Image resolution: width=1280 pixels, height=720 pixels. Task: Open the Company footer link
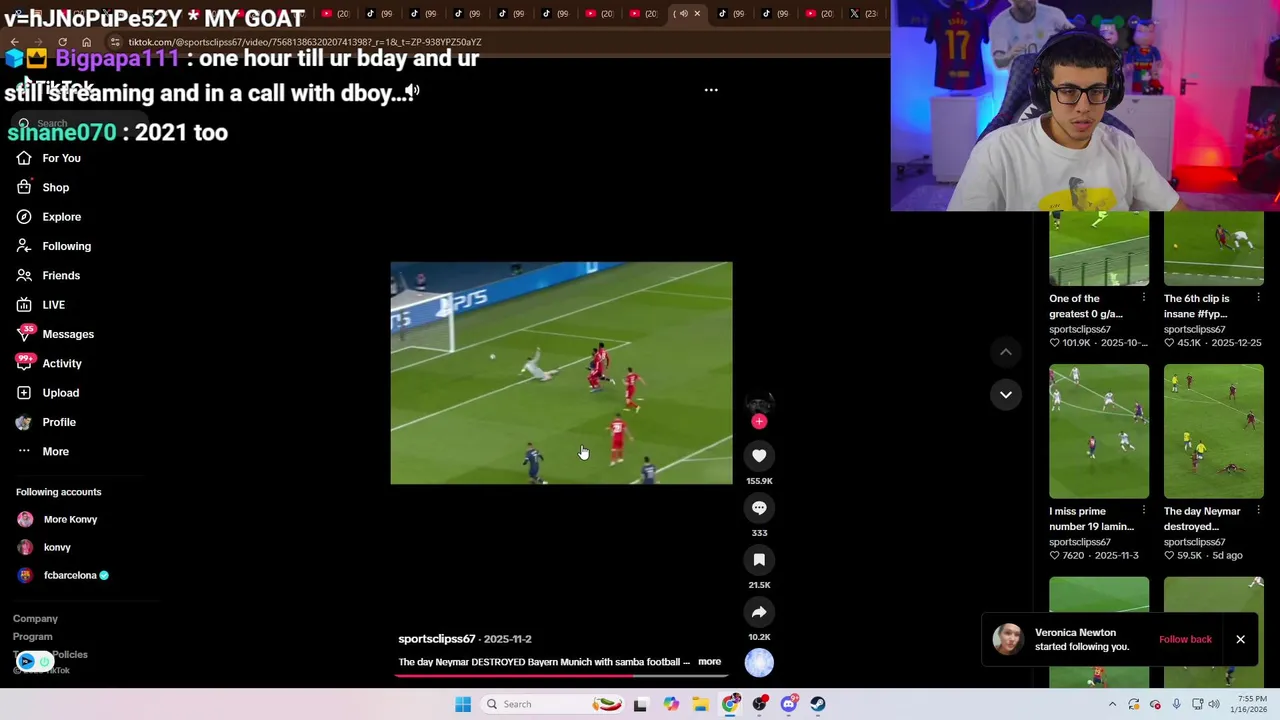tap(35, 619)
